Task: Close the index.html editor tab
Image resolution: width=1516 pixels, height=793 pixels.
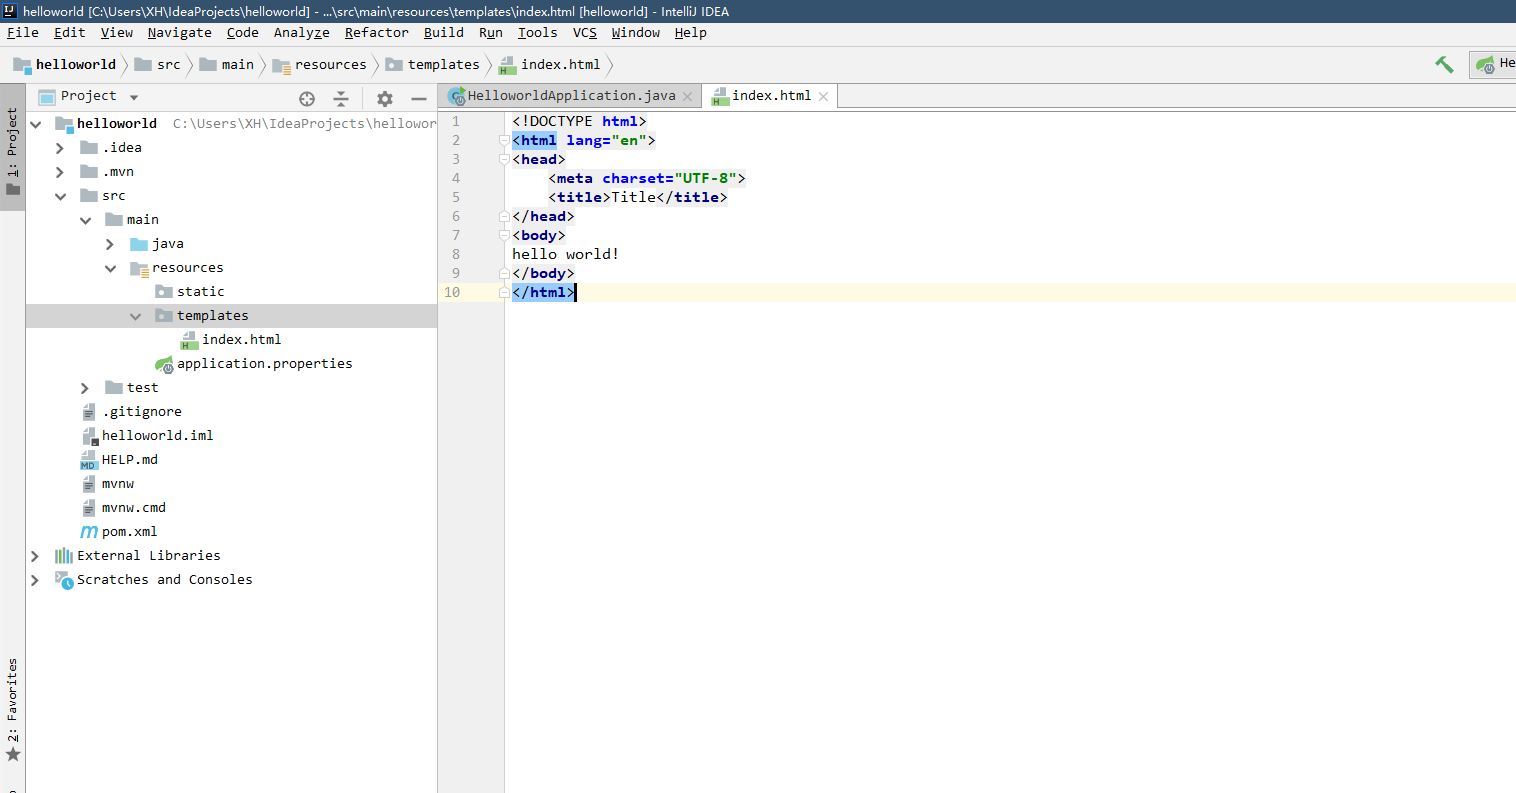Action: tap(823, 97)
